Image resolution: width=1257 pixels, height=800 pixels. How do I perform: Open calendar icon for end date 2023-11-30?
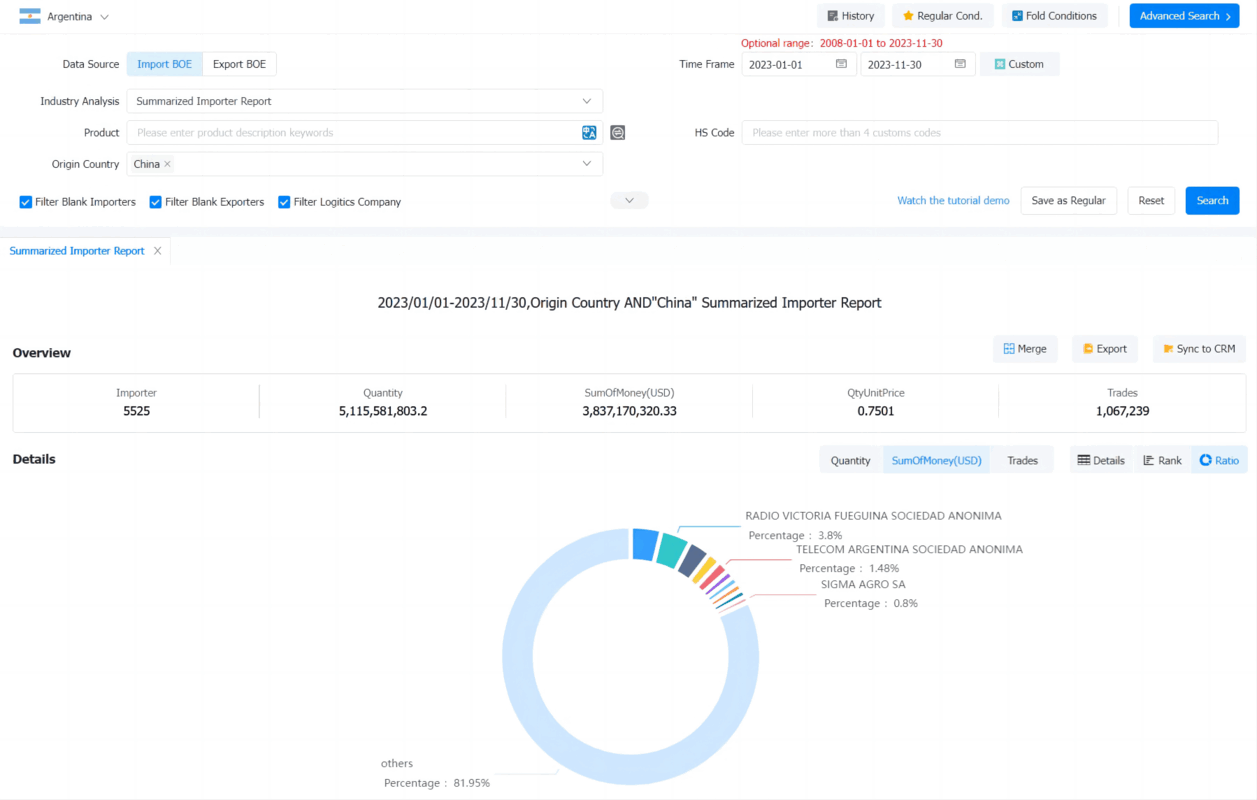pyautogui.click(x=960, y=64)
